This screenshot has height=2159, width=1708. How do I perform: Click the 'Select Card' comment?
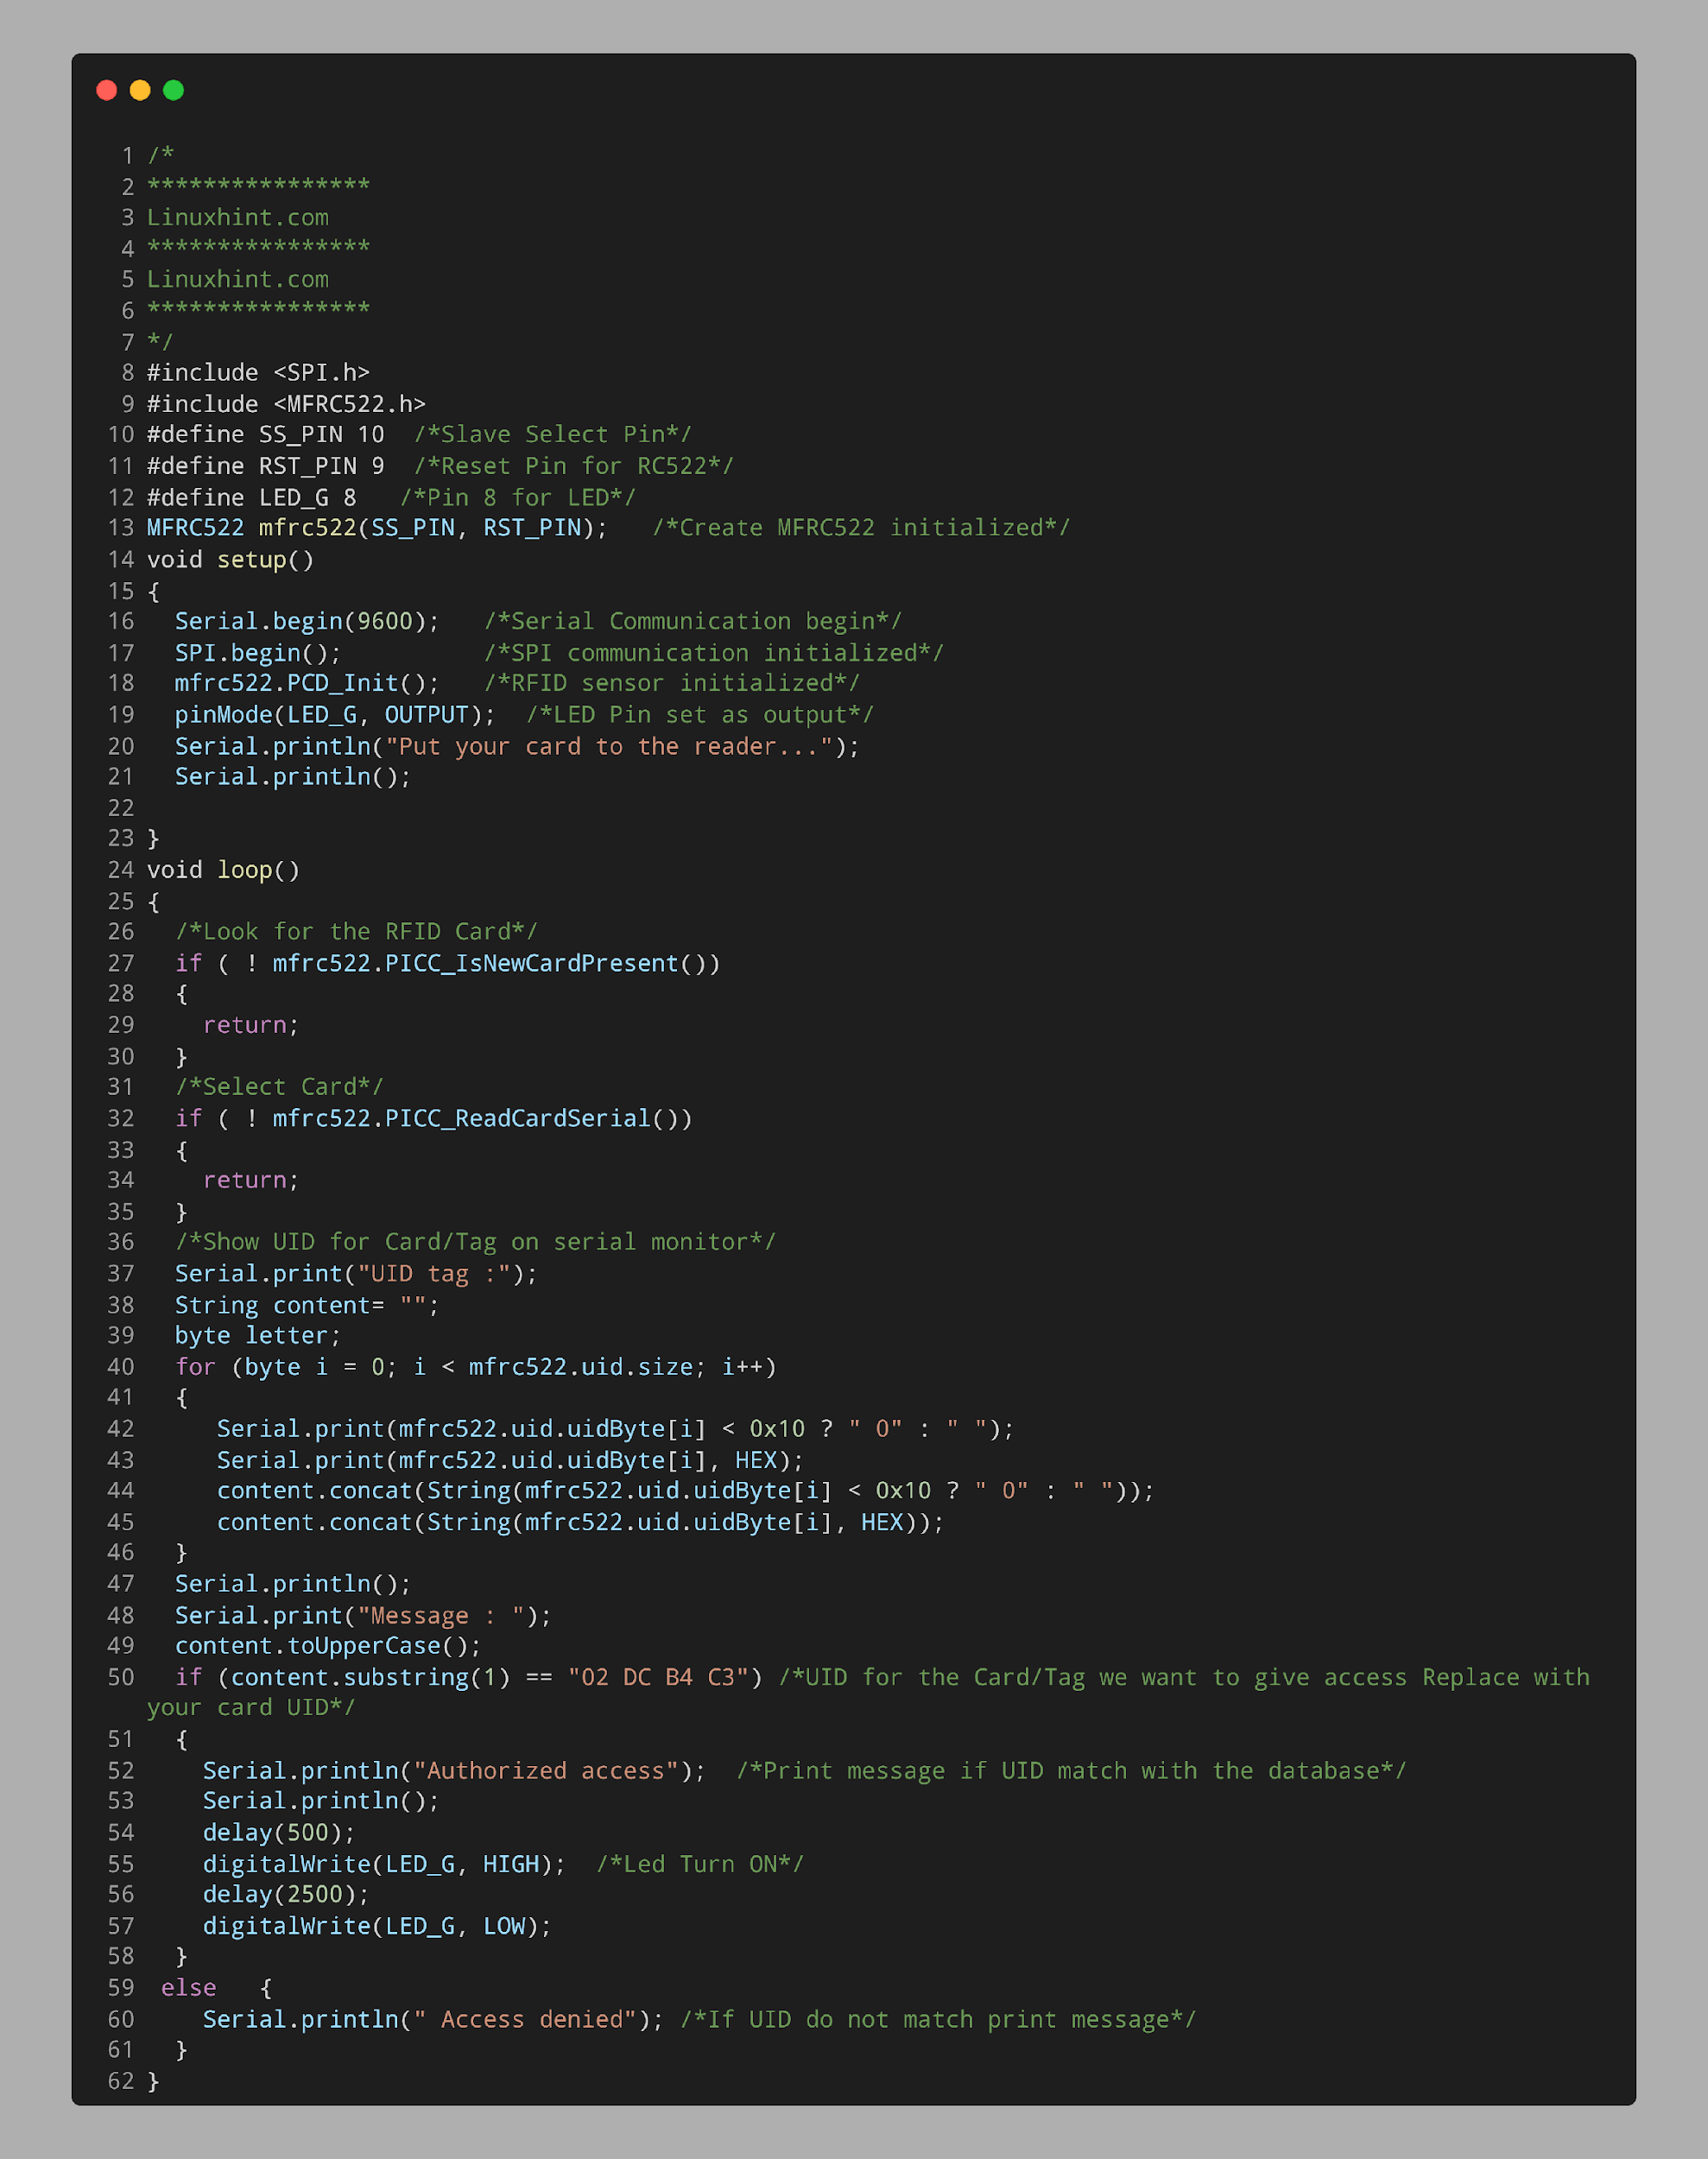point(279,1087)
